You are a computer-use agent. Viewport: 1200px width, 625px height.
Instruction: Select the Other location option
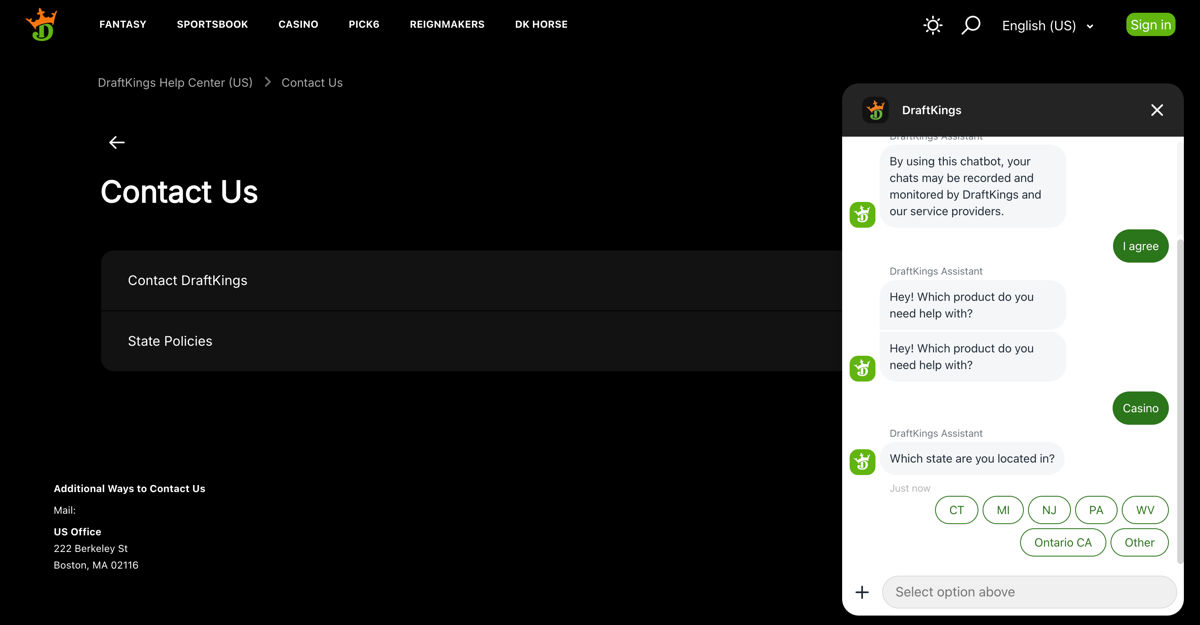click(x=1140, y=542)
